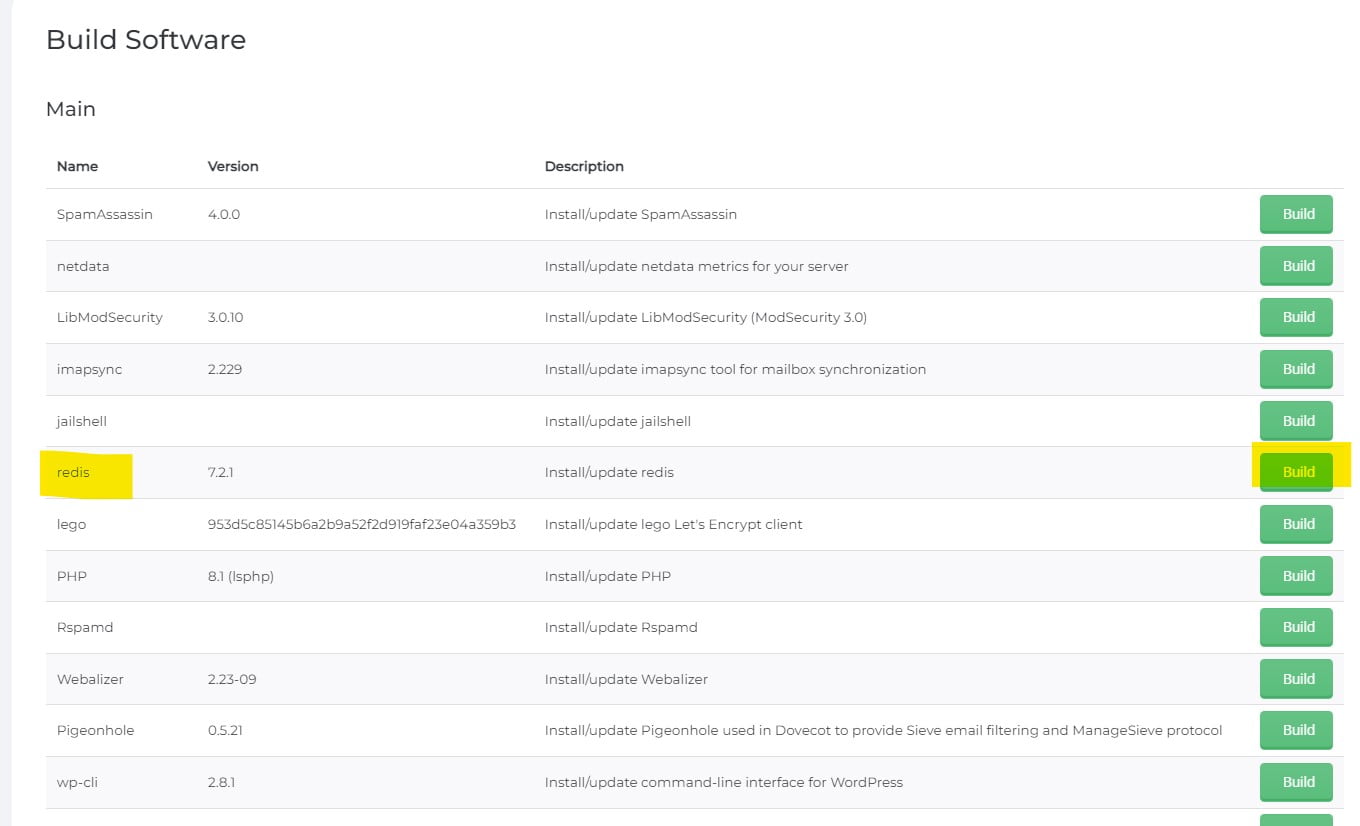Start the imapsync Build

(1296, 369)
